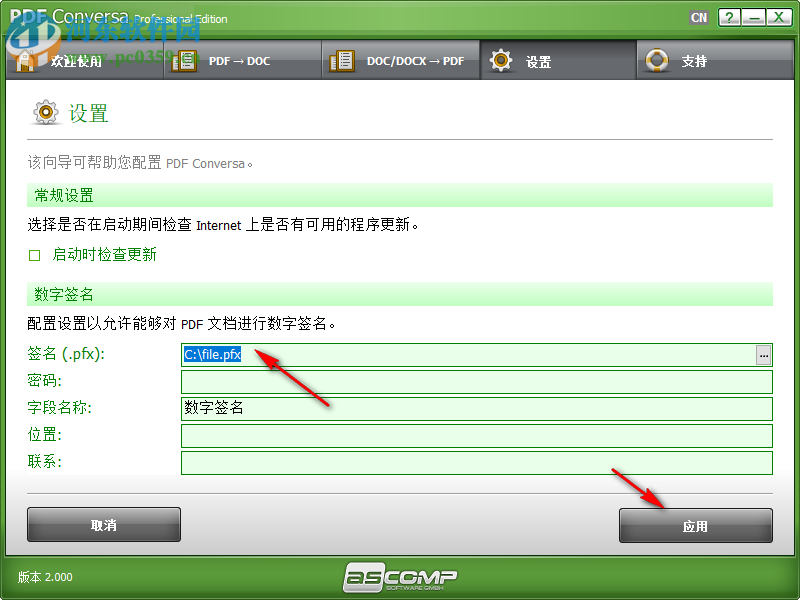The width and height of the screenshot is (800, 600).
Task: Click the CN language toggle
Action: 698,17
